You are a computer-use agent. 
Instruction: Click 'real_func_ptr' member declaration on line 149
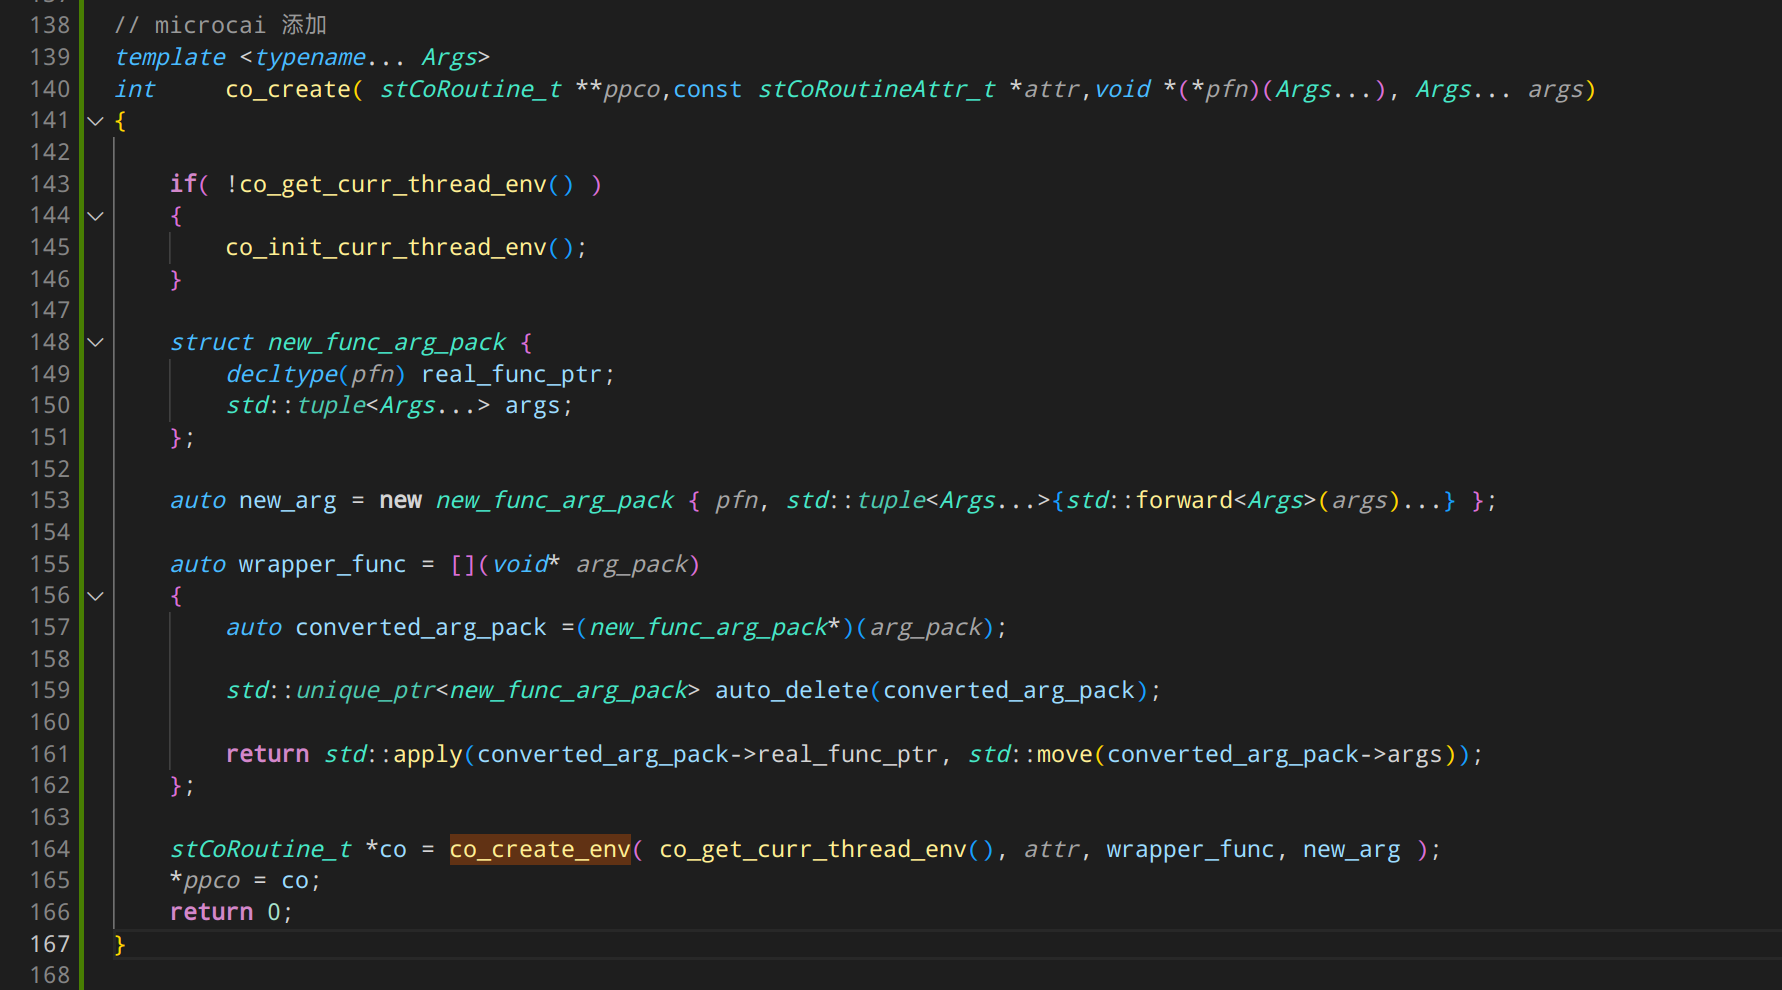coord(511,374)
